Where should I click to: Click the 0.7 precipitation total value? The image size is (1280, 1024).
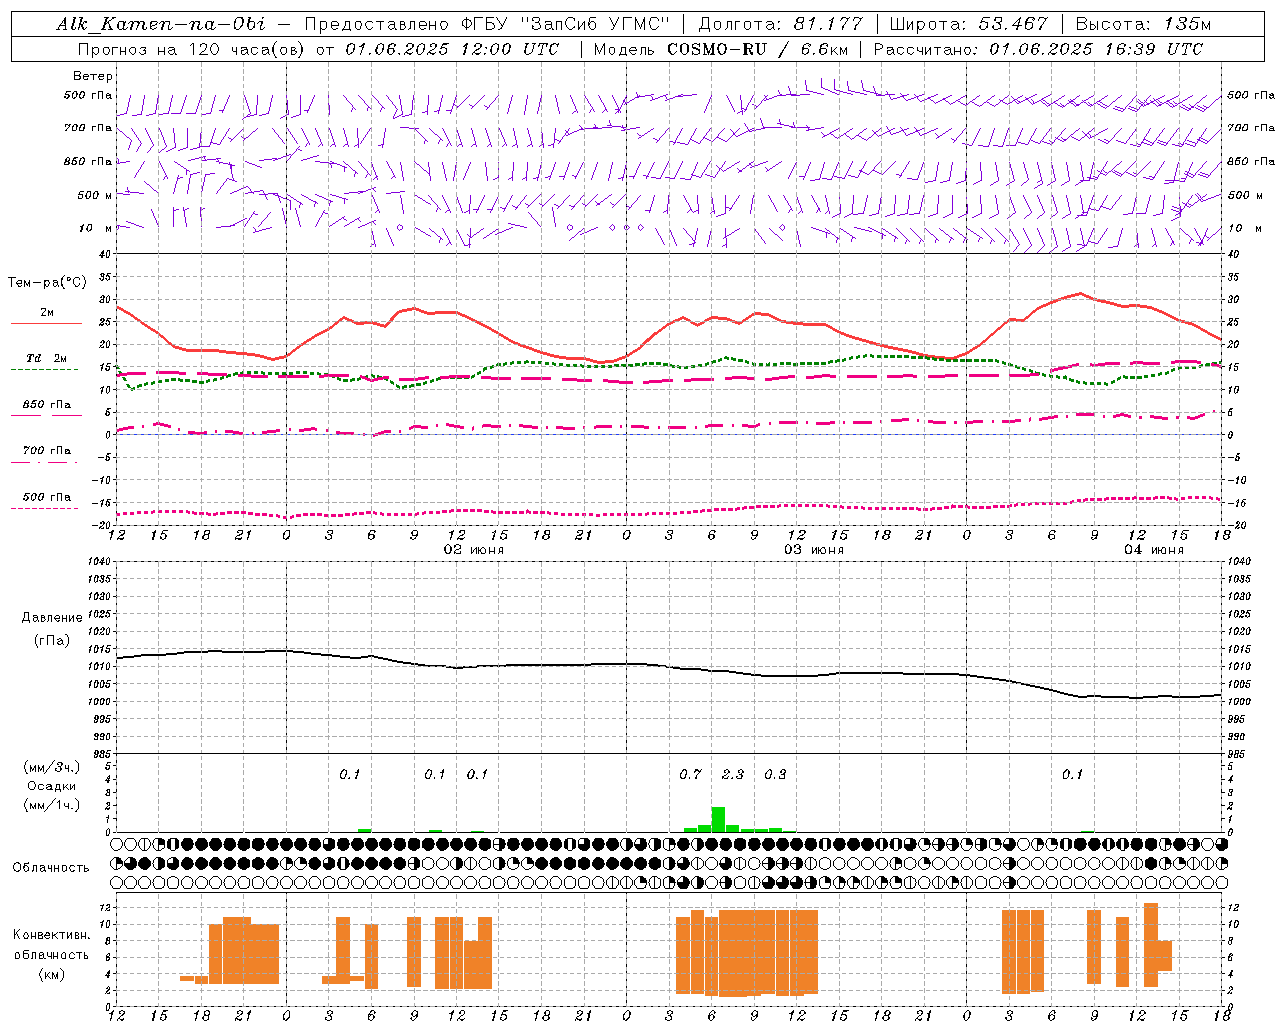[x=690, y=774]
